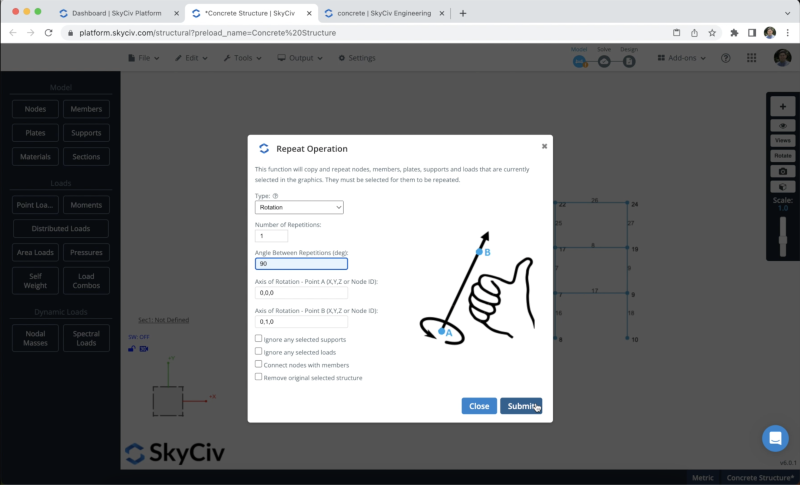Click the Metric units label in status bar
800x485 pixels.
tap(703, 478)
